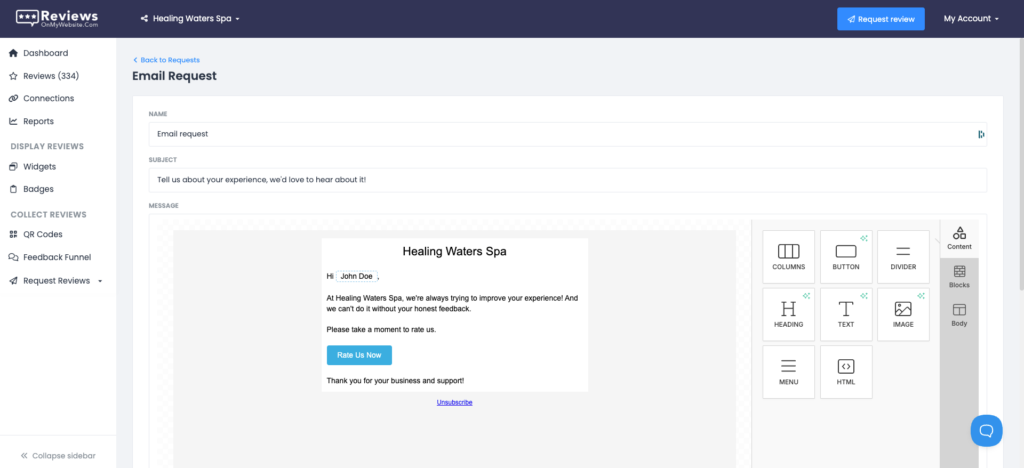
Task: Expand the My Account menu
Action: [x=971, y=19]
